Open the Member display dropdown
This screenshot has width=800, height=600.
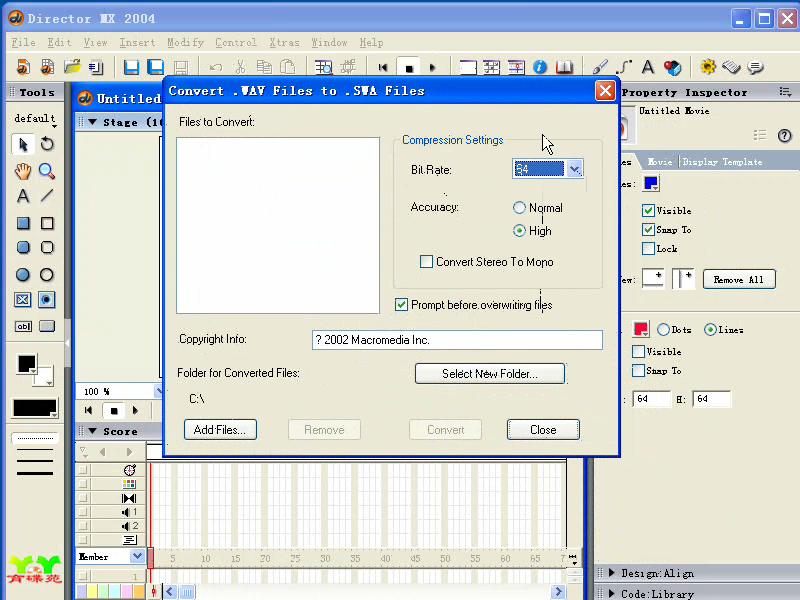pyautogui.click(x=137, y=556)
